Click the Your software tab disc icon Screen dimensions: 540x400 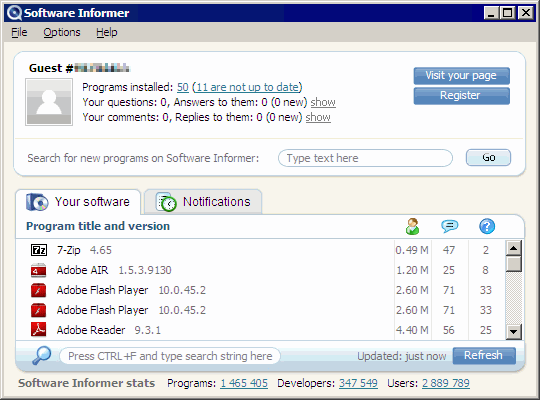(x=37, y=202)
